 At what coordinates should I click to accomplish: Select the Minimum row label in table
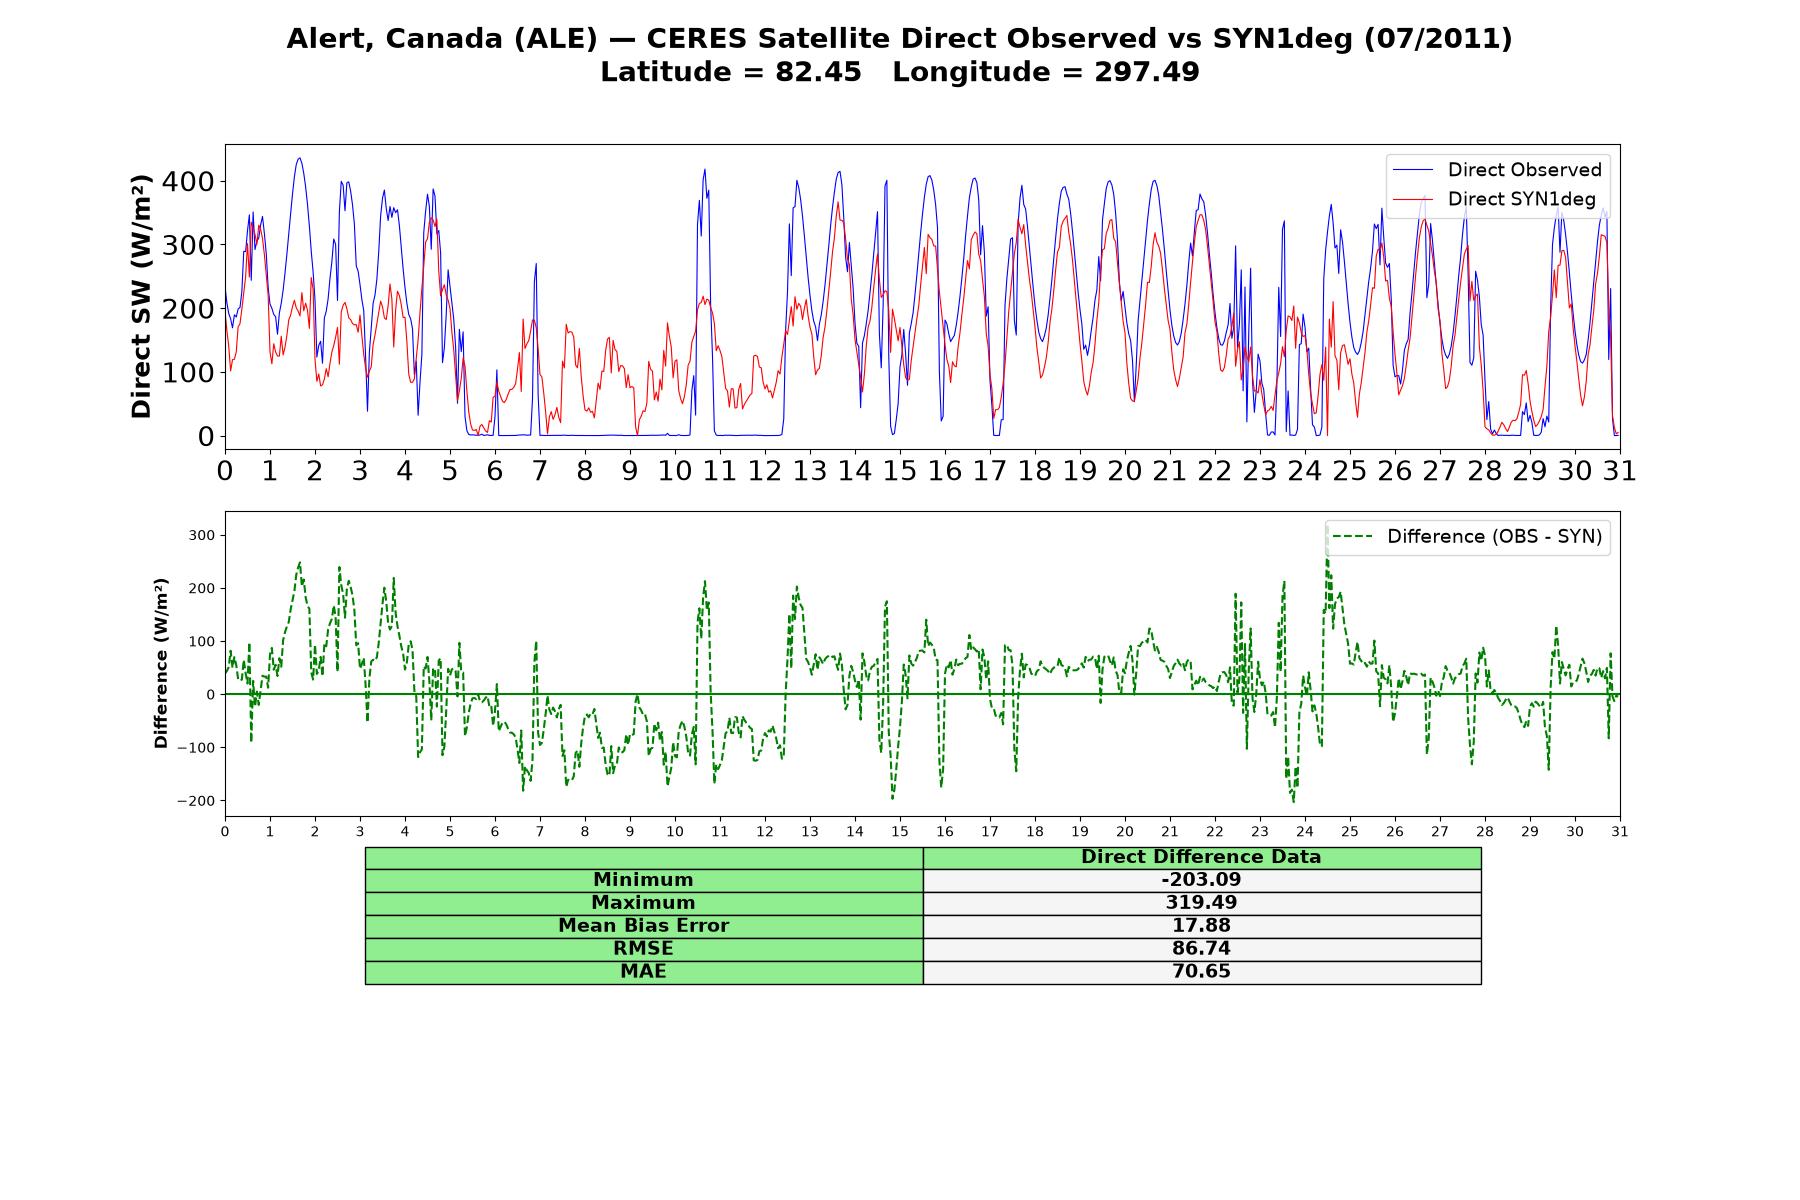[643, 880]
